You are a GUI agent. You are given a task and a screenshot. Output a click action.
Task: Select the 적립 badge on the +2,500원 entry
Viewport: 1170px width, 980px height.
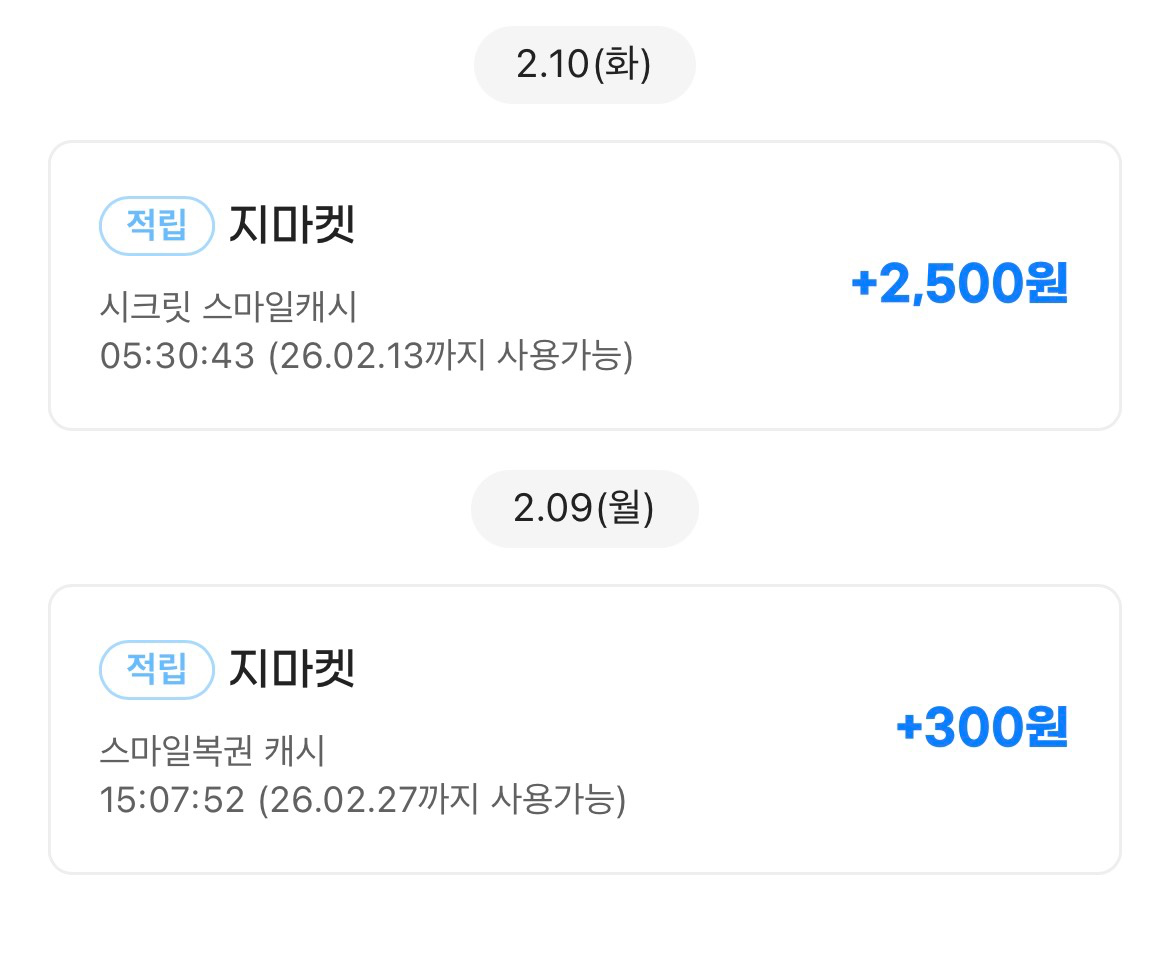(157, 226)
